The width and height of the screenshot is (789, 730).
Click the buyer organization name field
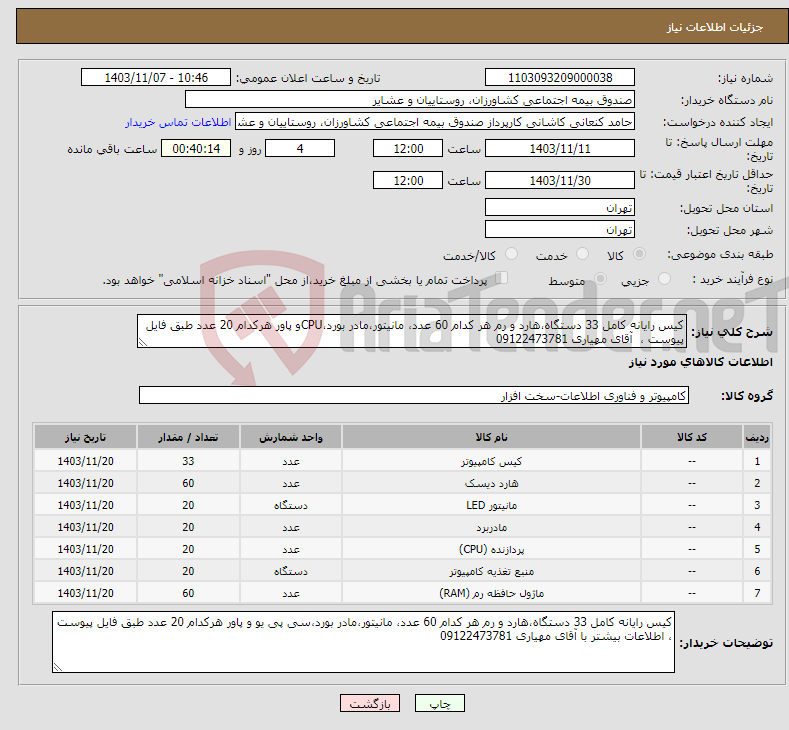(x=410, y=100)
